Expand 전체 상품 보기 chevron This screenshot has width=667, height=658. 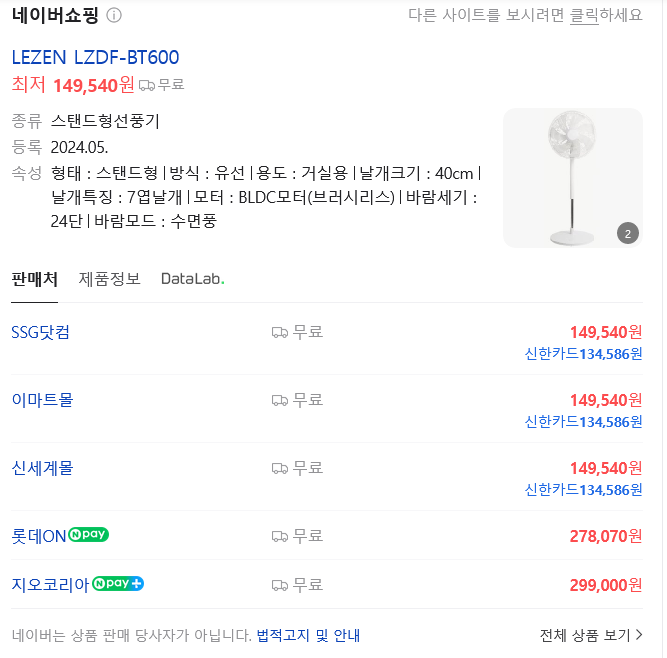[639, 635]
